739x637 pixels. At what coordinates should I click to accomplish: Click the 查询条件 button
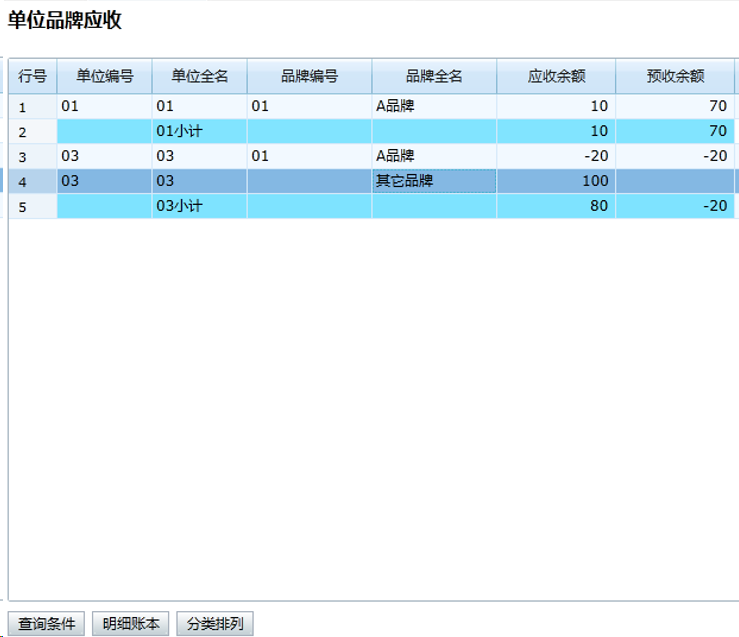tap(46, 624)
